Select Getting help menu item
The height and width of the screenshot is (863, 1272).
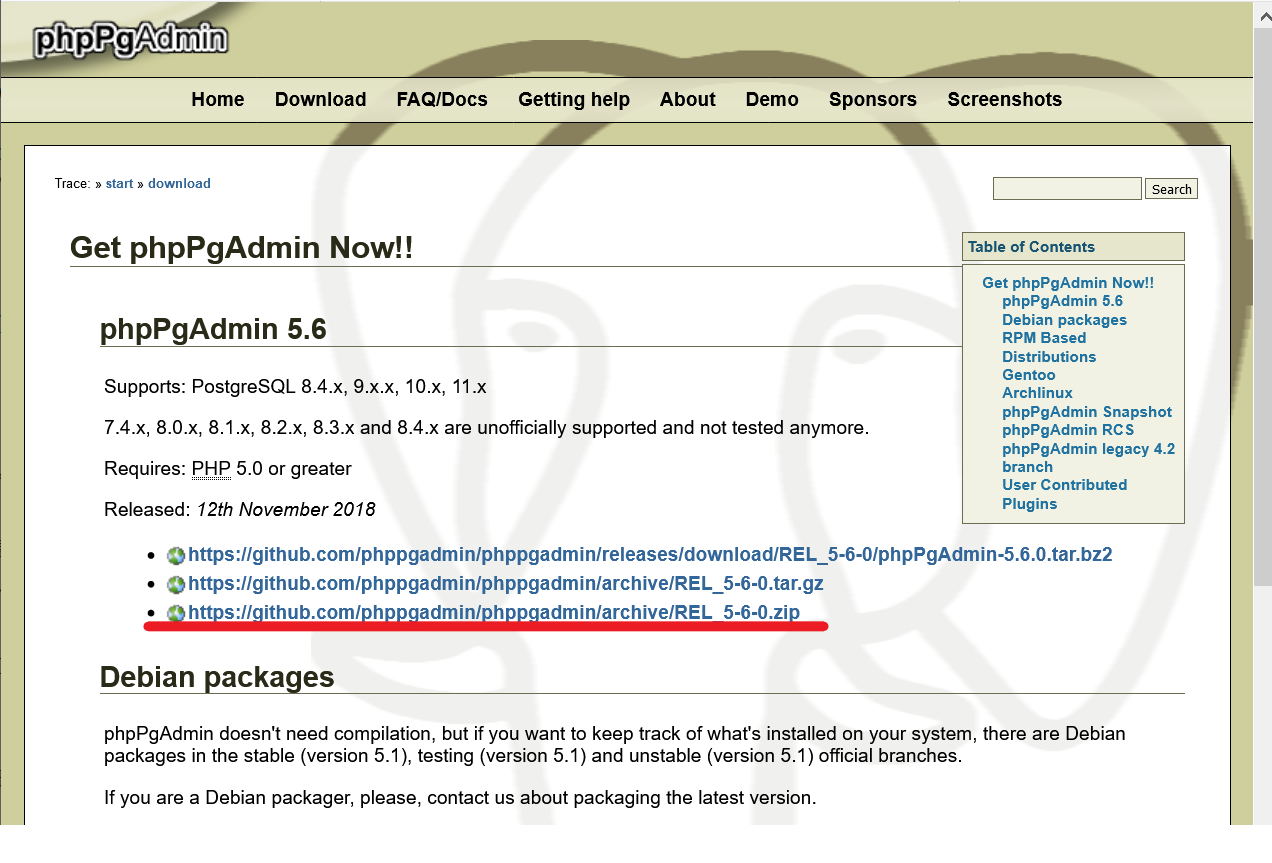click(574, 99)
